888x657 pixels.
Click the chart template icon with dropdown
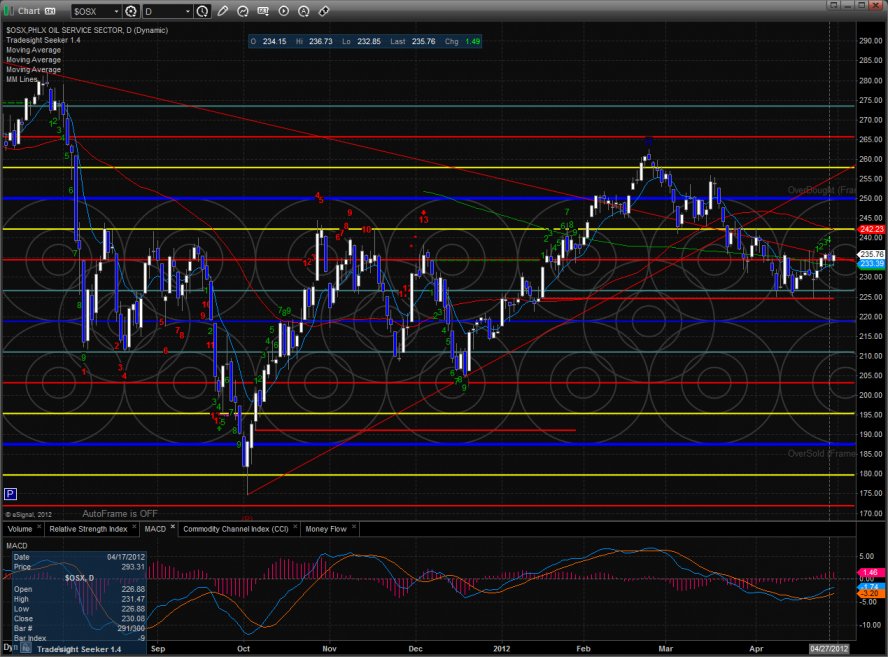[x=263, y=11]
